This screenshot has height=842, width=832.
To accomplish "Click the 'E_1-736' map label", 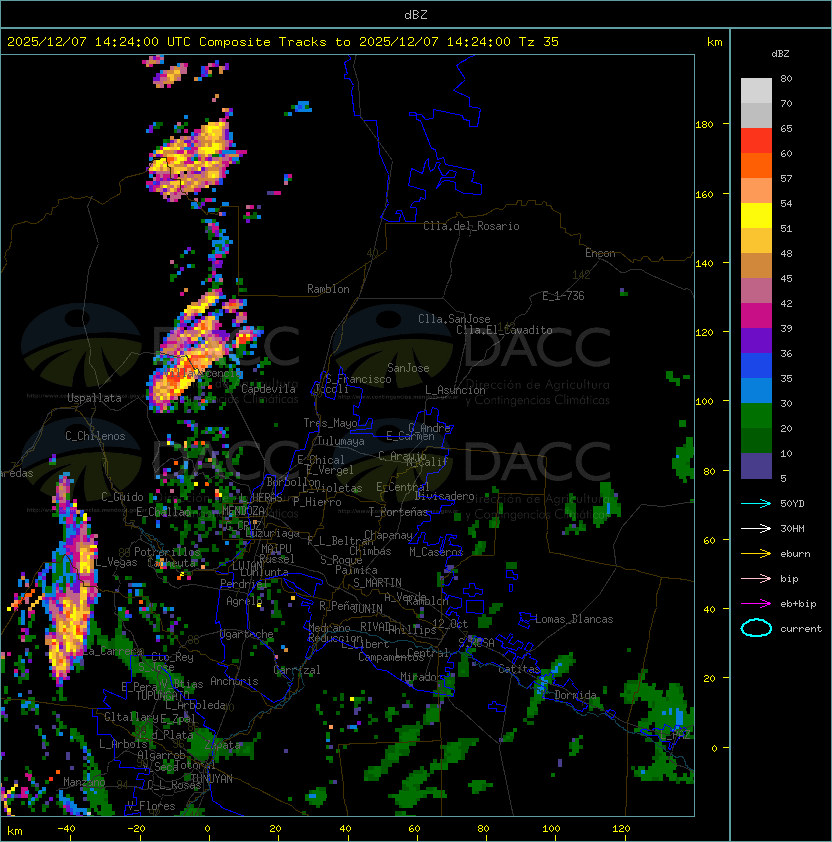I will pyautogui.click(x=563, y=296).
